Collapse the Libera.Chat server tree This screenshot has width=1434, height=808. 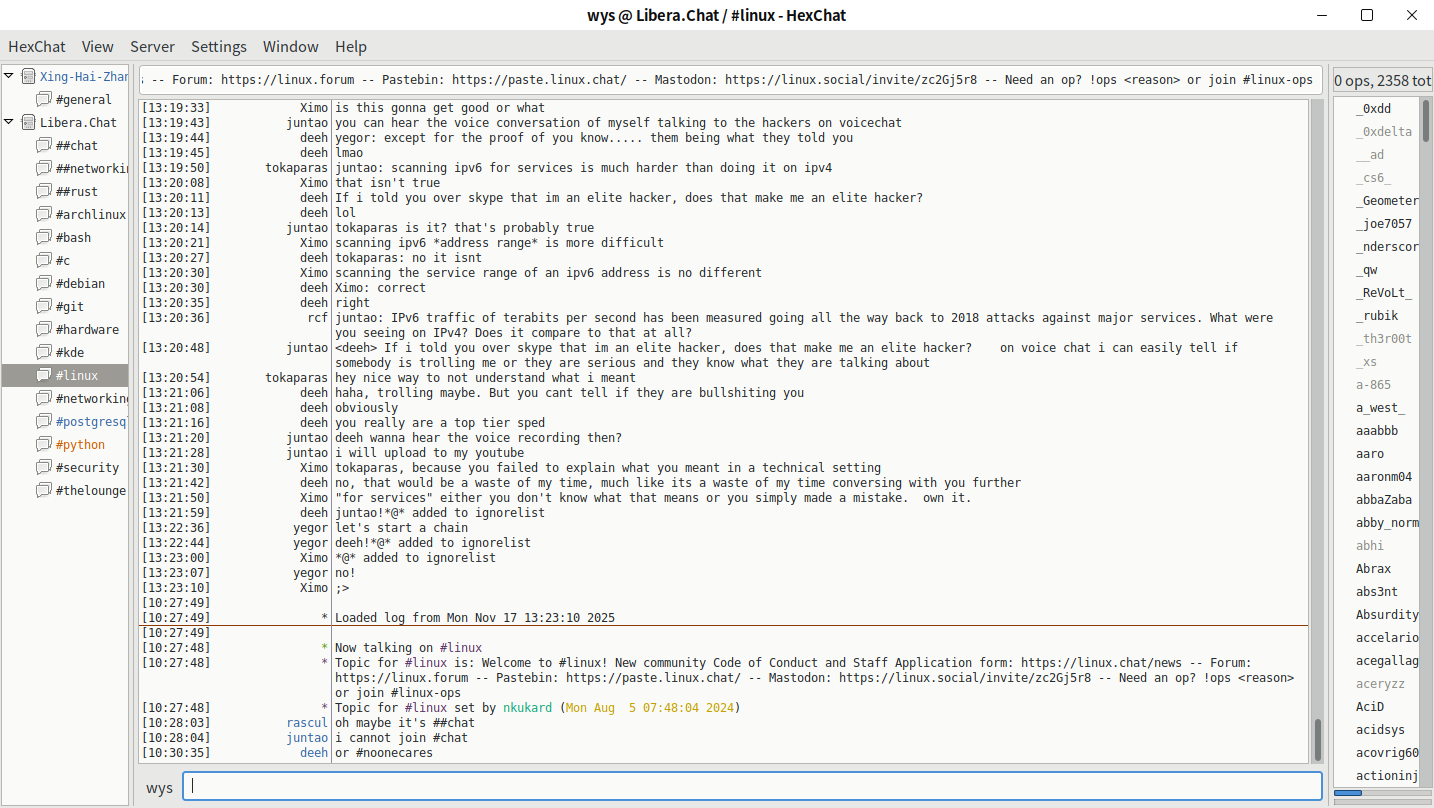point(9,122)
